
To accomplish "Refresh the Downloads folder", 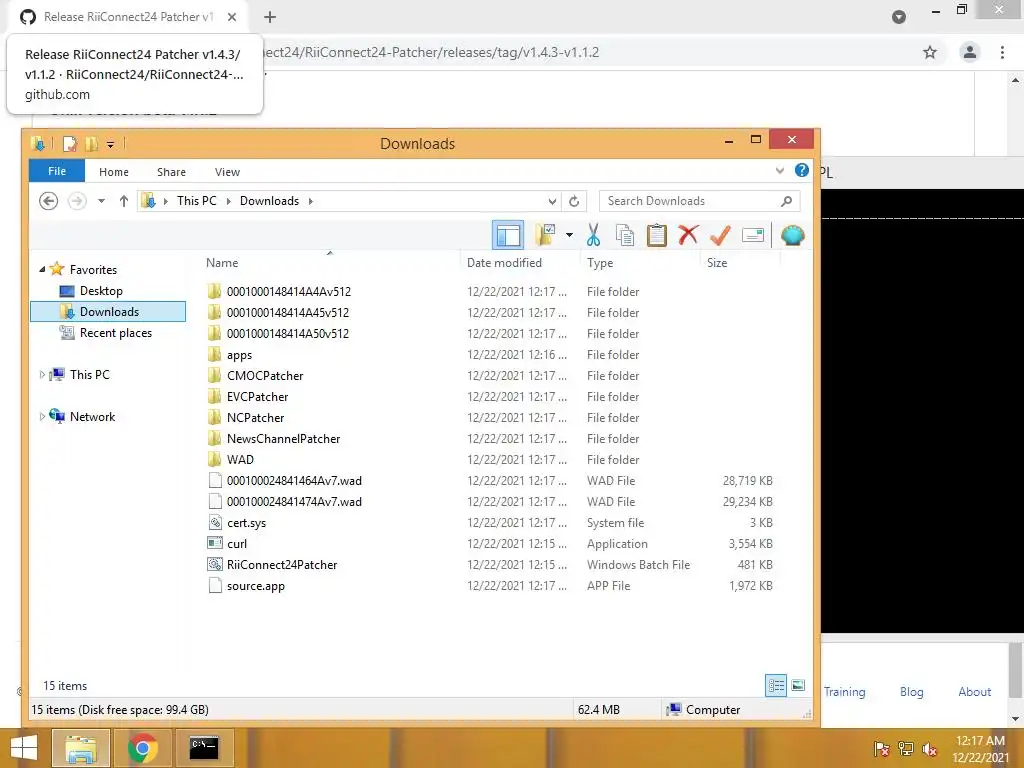I will coord(574,201).
